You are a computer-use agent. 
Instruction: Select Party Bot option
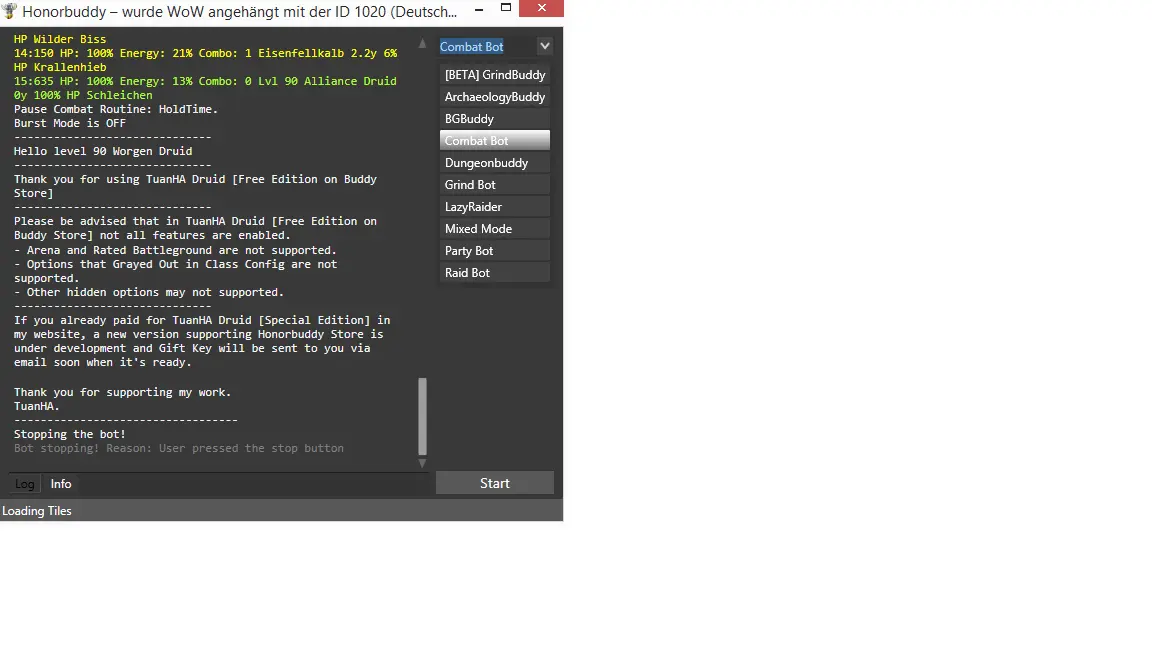(494, 251)
